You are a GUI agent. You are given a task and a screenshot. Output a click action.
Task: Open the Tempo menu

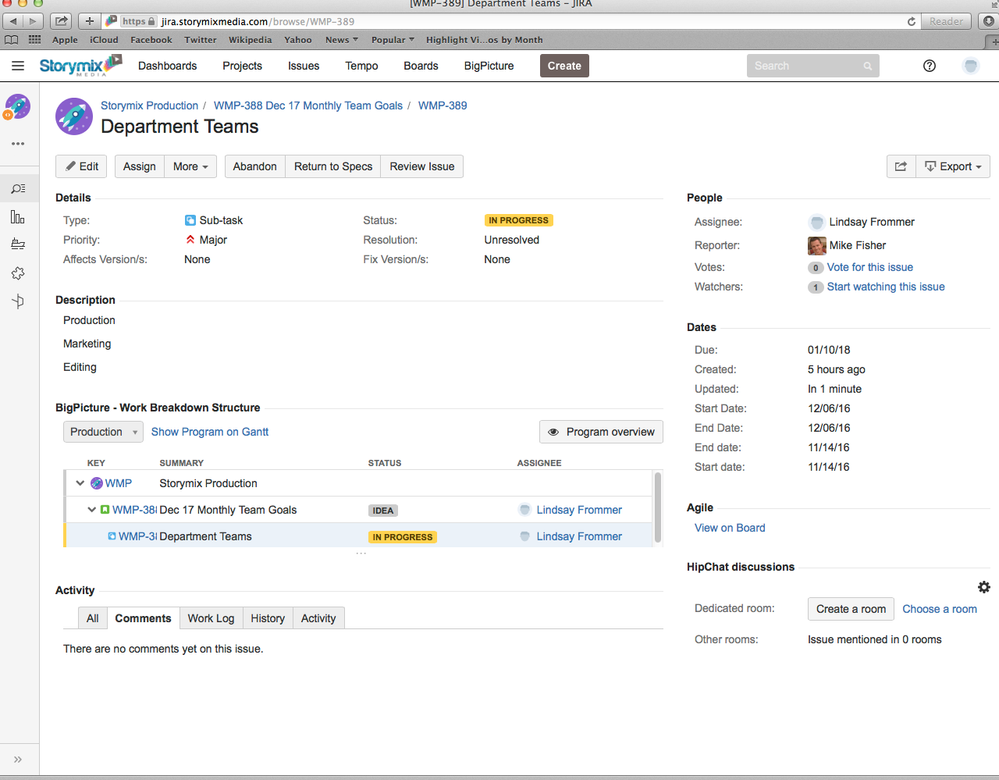click(361, 66)
